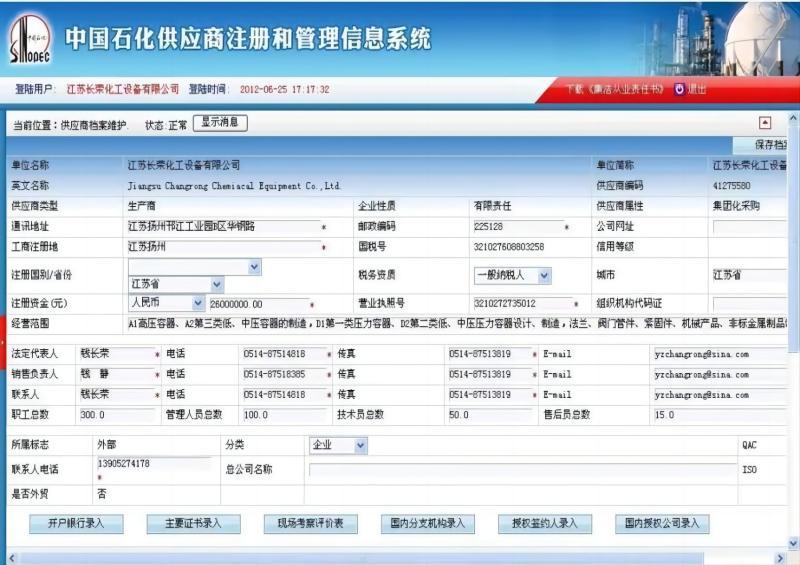This screenshot has width=800, height=565.
Task: Click the 退出 logout link
Action: (x=697, y=89)
